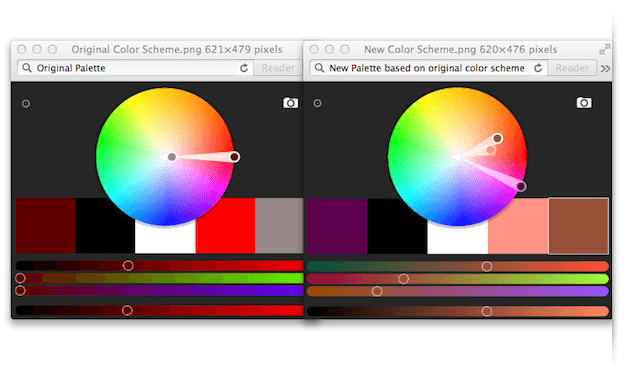Viewport: 625px width, 370px height.
Task: Click the green slider handle in Original Palette
Action: (x=20, y=278)
